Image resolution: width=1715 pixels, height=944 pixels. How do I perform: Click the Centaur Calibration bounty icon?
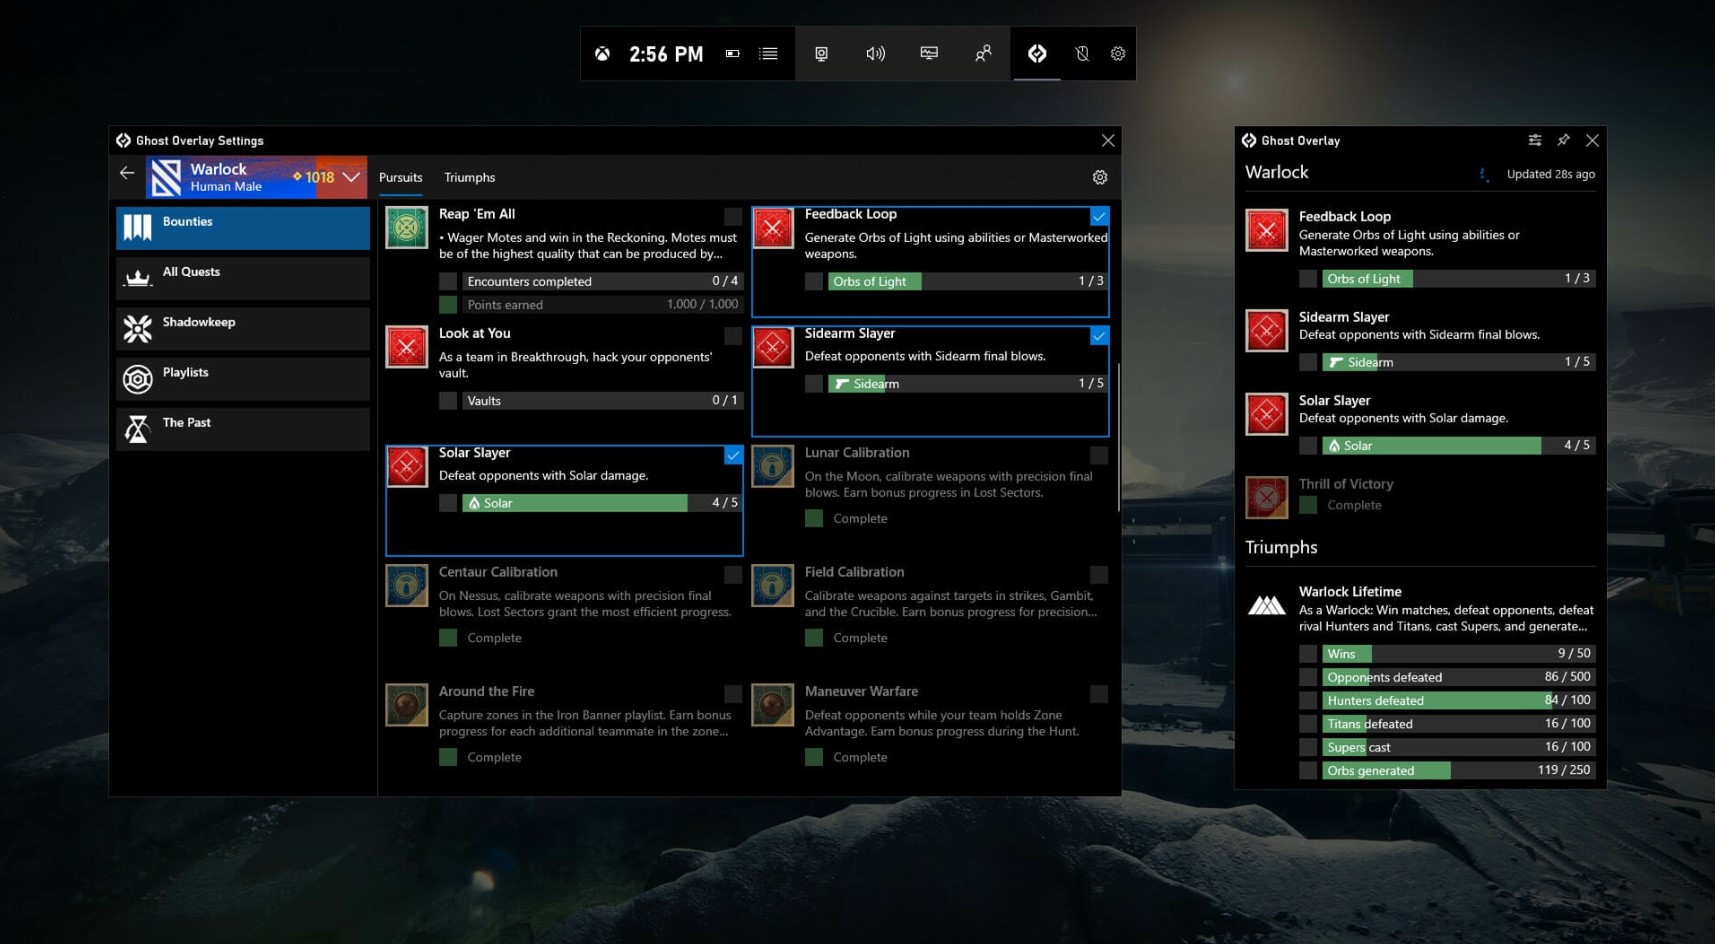pyautogui.click(x=407, y=585)
